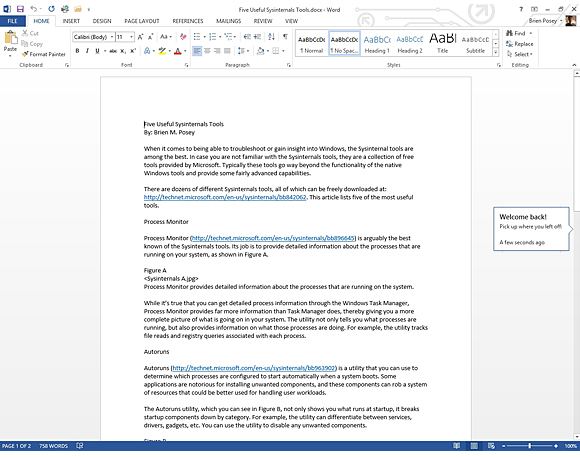Click the Find binoculars icon
Screen dimensions: 580x460
[x=510, y=33]
